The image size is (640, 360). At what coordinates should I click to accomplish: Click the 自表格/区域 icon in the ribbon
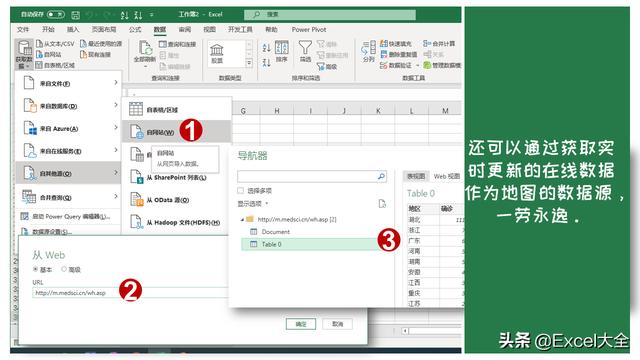[39, 64]
